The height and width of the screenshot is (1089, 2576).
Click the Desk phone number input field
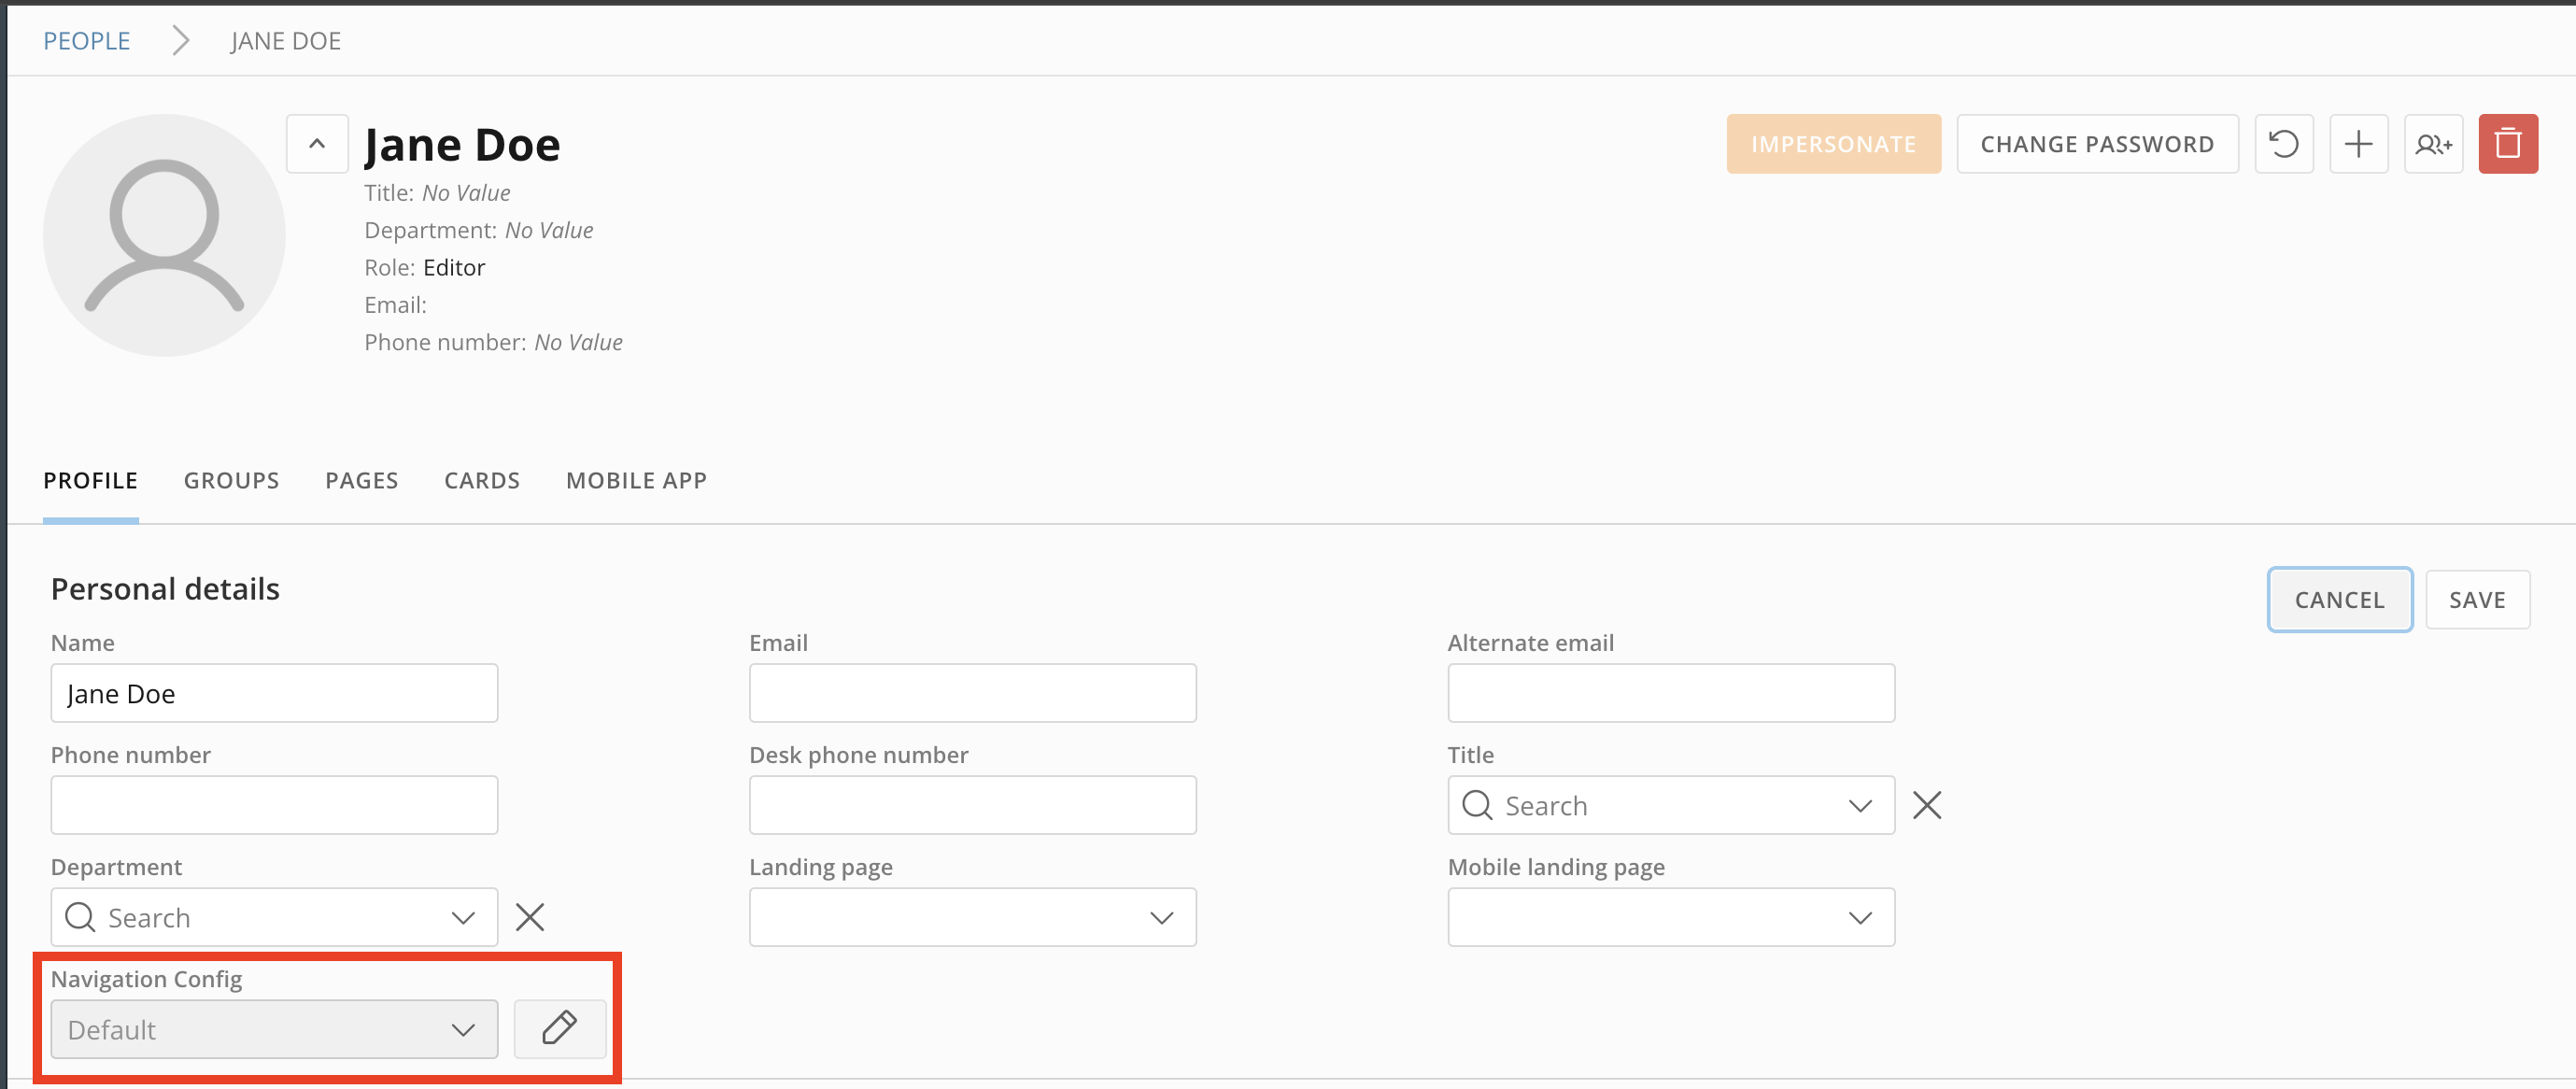[972, 805]
